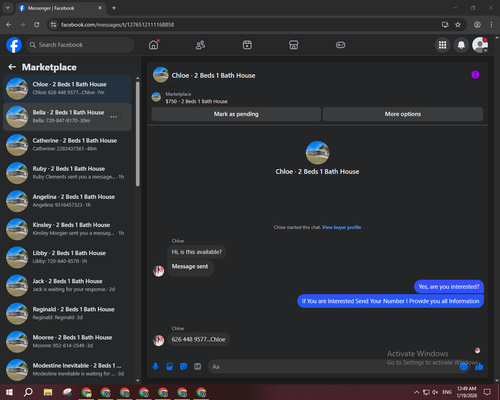Click 'Hi, is this available?' message

197,252
